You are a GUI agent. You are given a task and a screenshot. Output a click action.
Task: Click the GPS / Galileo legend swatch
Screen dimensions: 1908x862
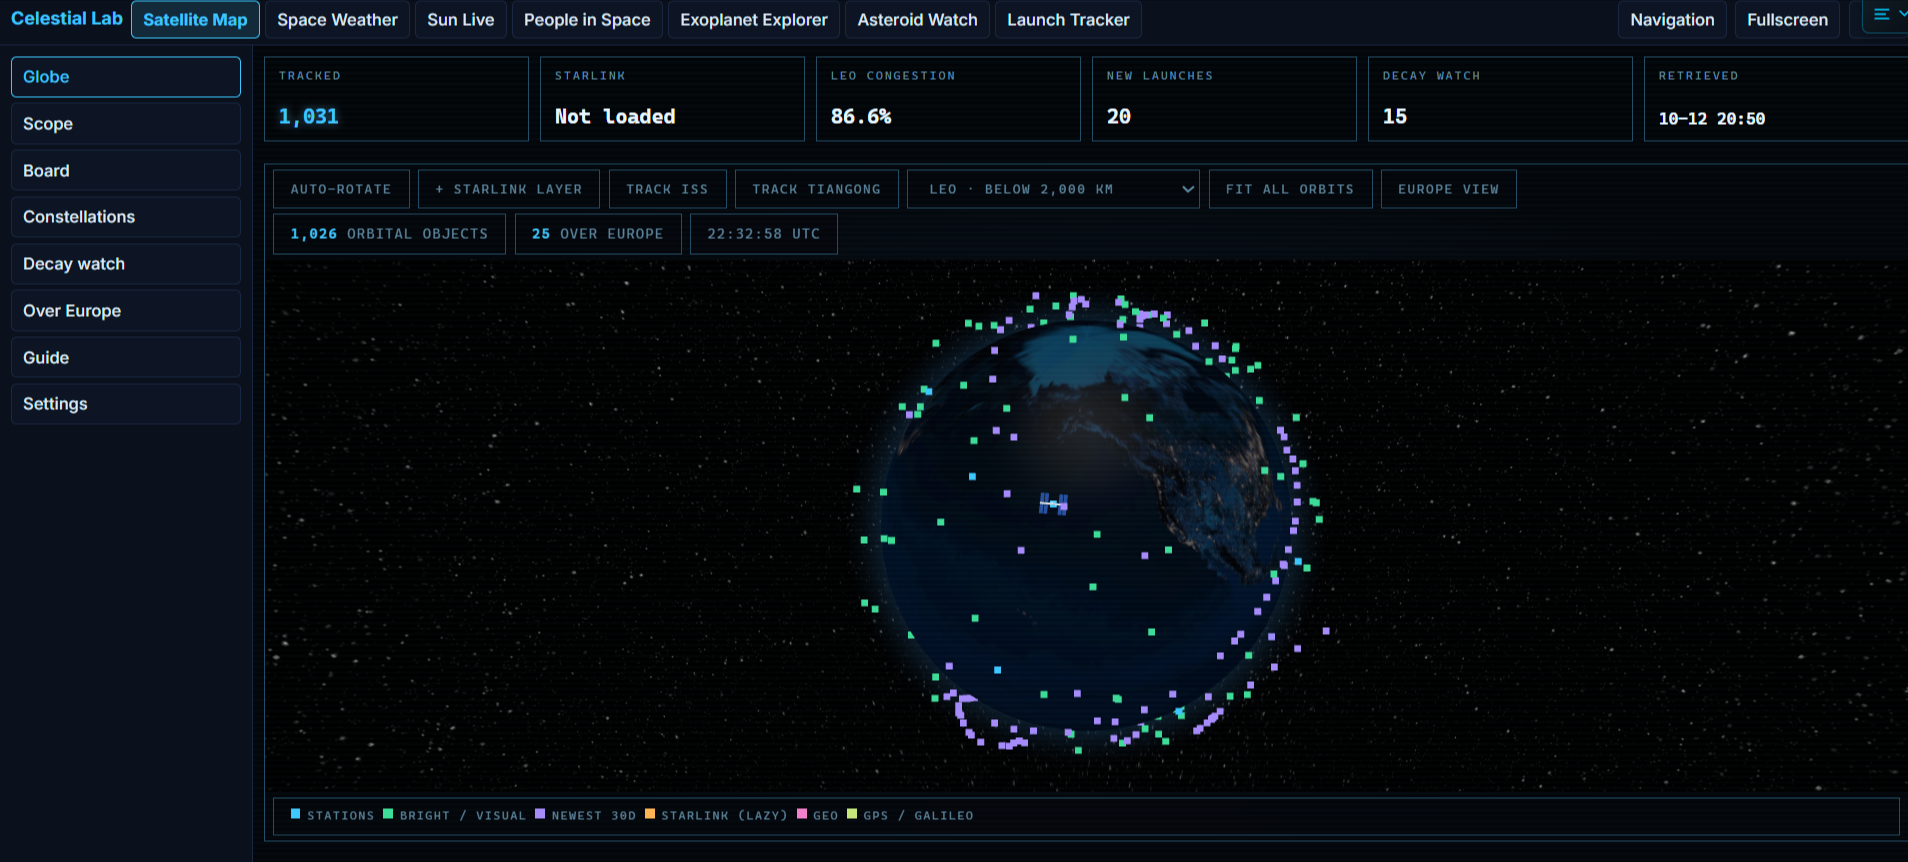pyautogui.click(x=852, y=814)
